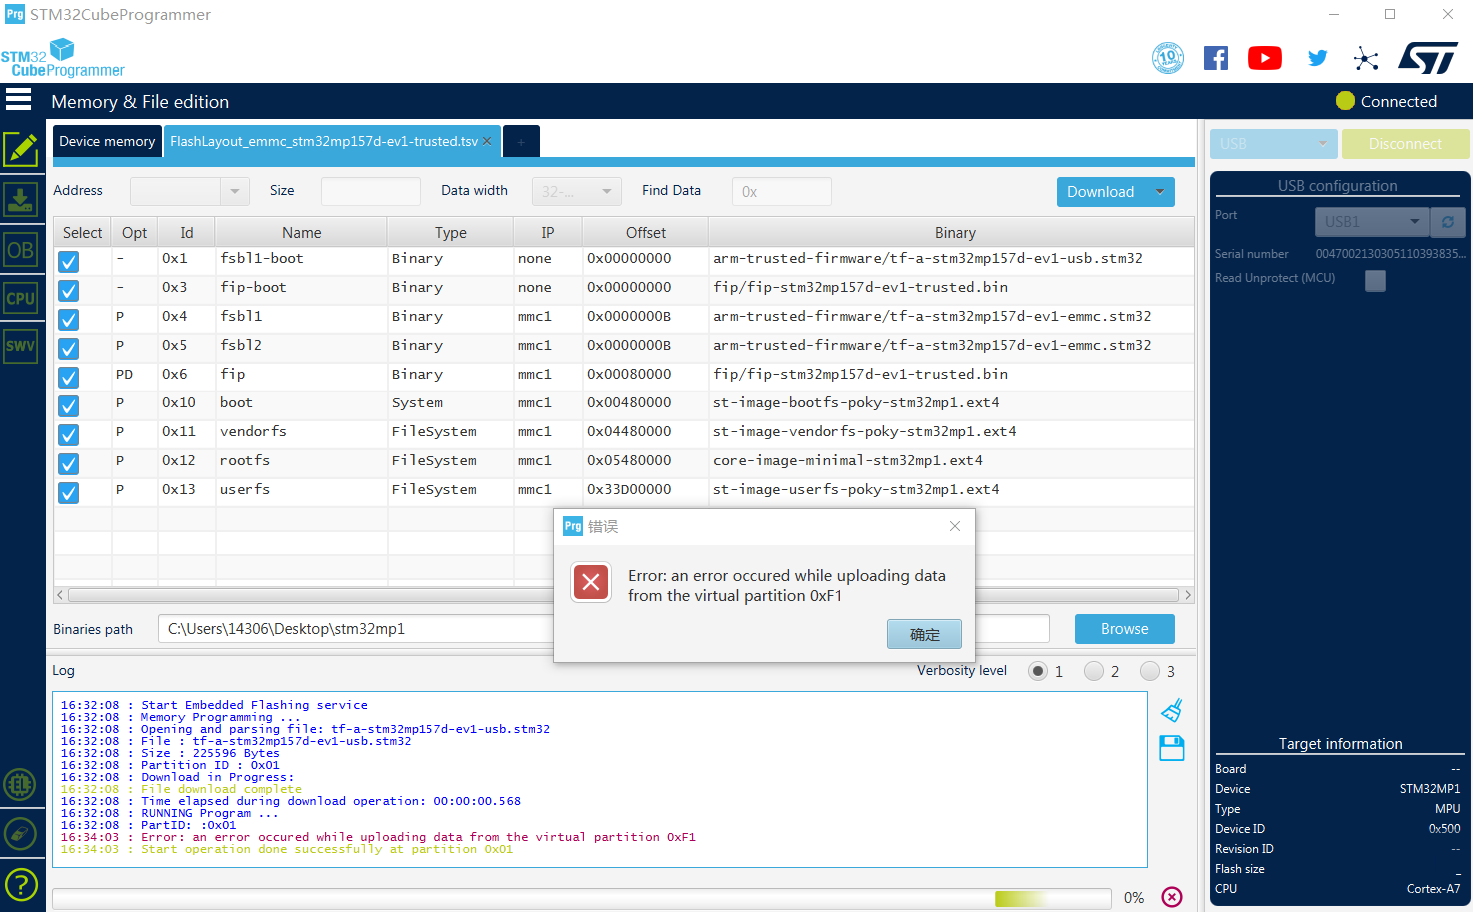Screen dimensions: 1473x912
Task: Open the OB option bytes panel
Action: coord(21,250)
